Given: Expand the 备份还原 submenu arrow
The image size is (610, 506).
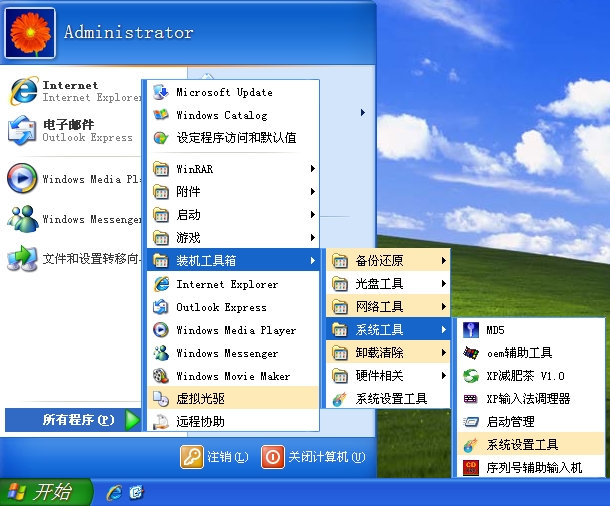Looking at the screenshot, I should tap(444, 261).
